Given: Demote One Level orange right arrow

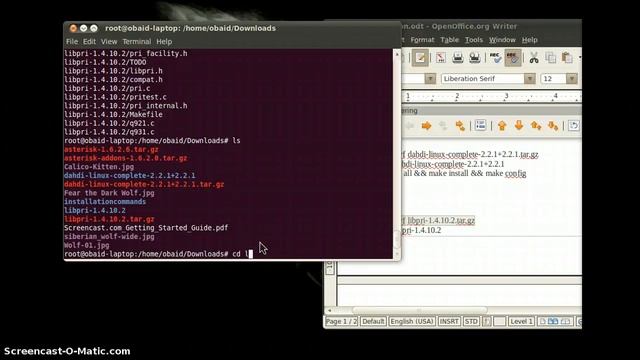Looking at the screenshot, I should 427,126.
